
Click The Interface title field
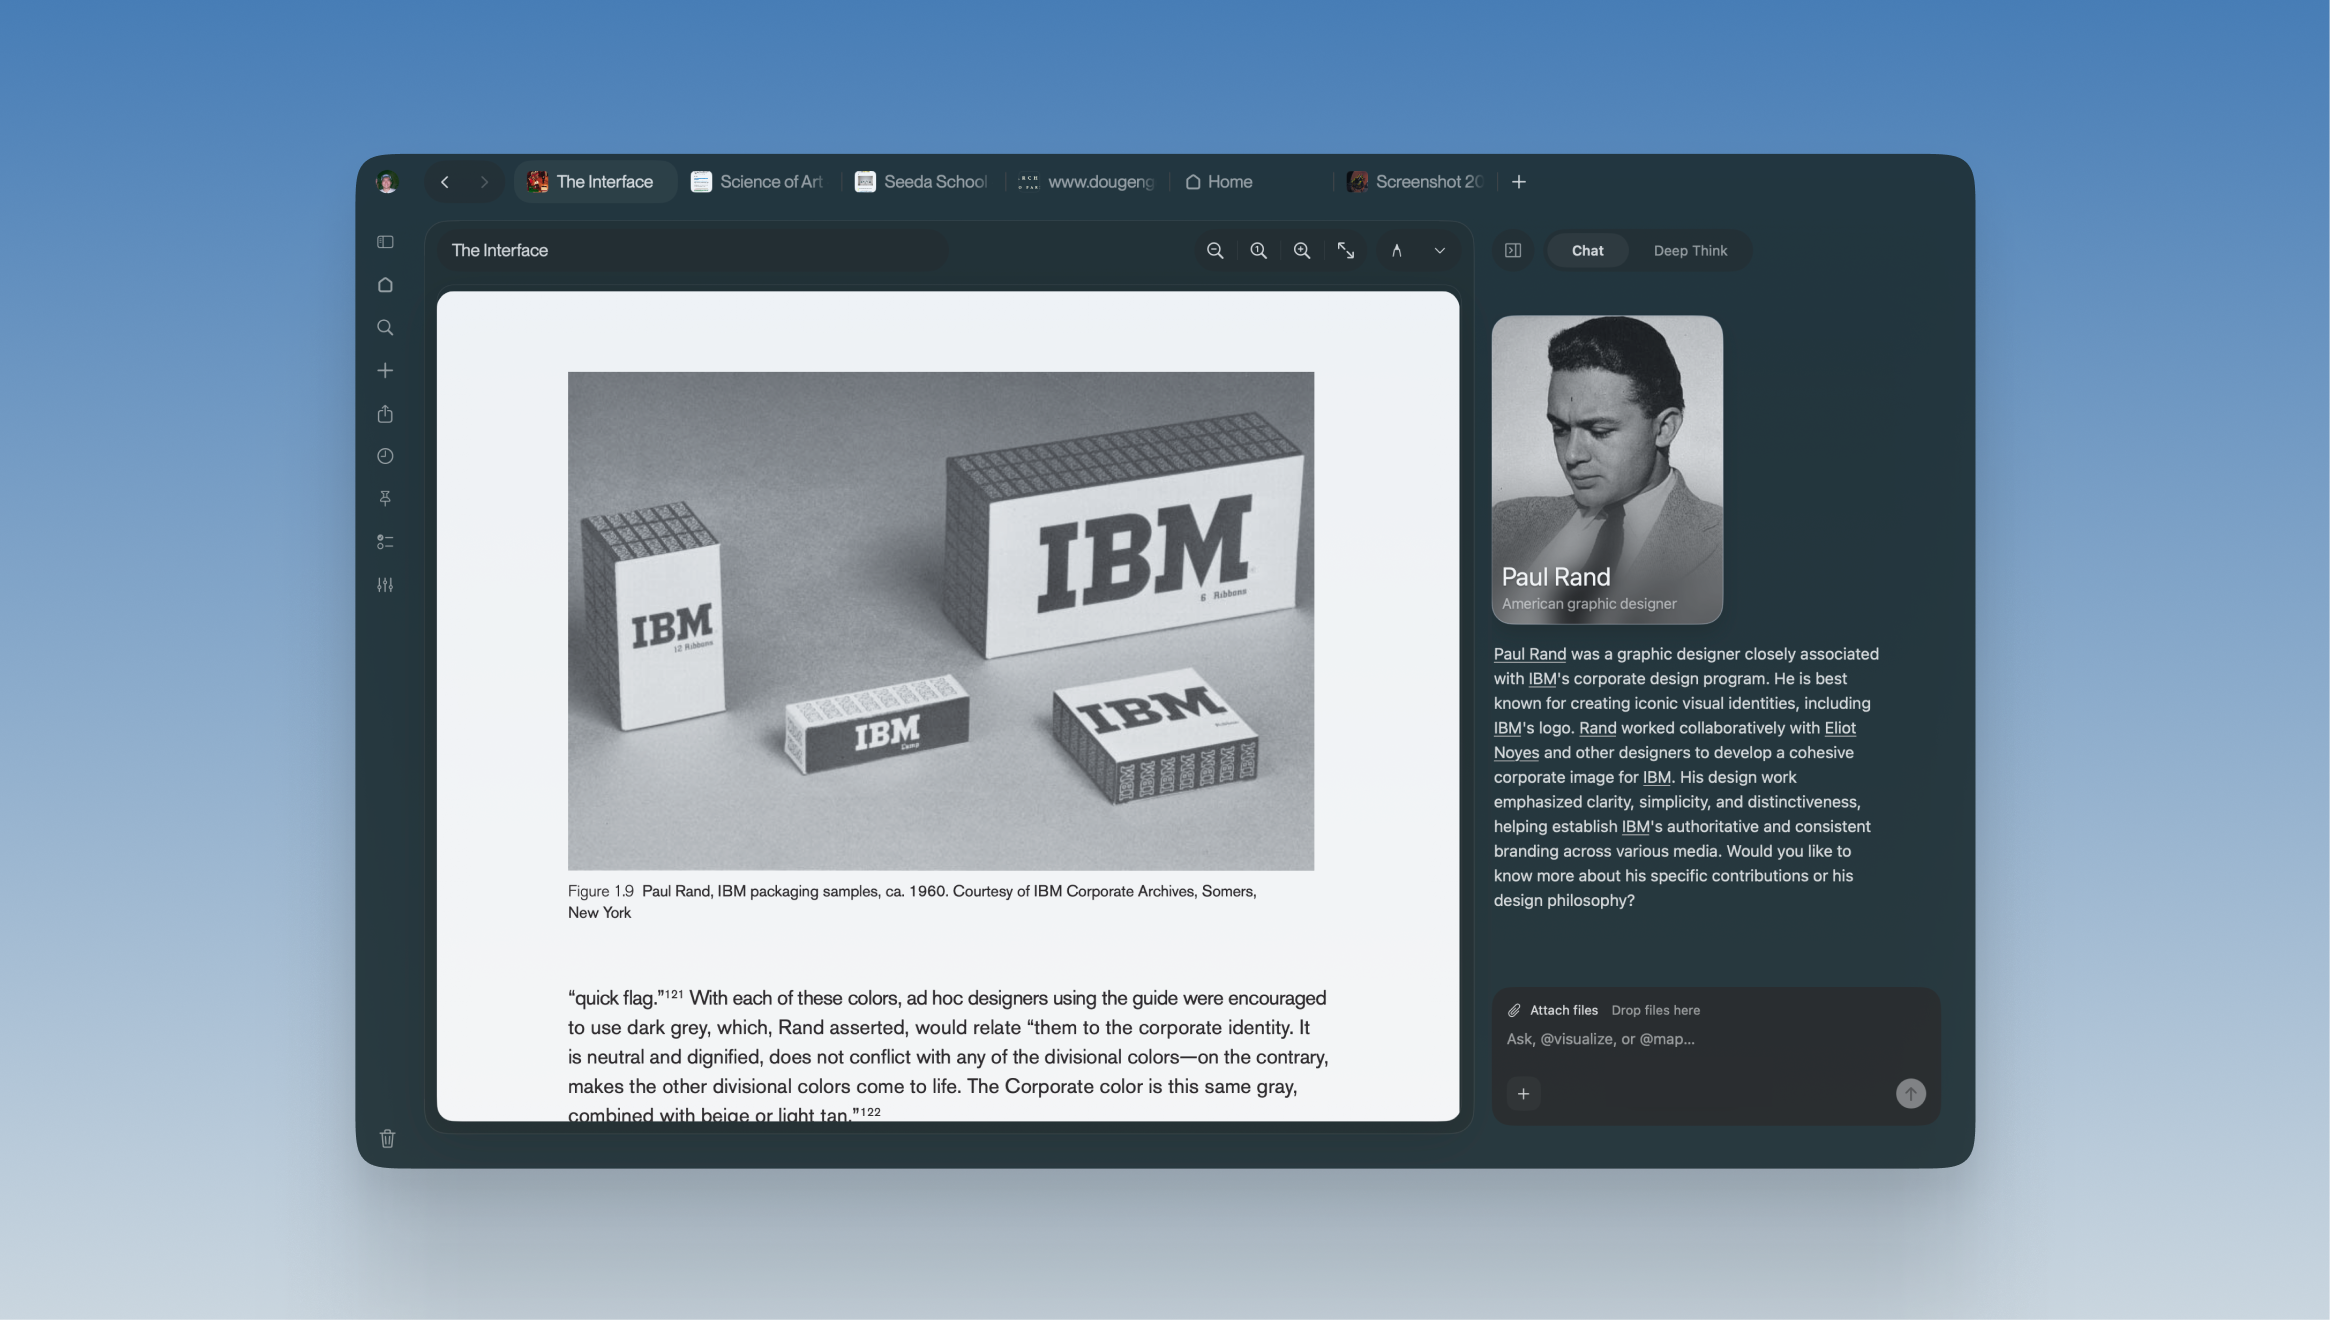(x=692, y=251)
